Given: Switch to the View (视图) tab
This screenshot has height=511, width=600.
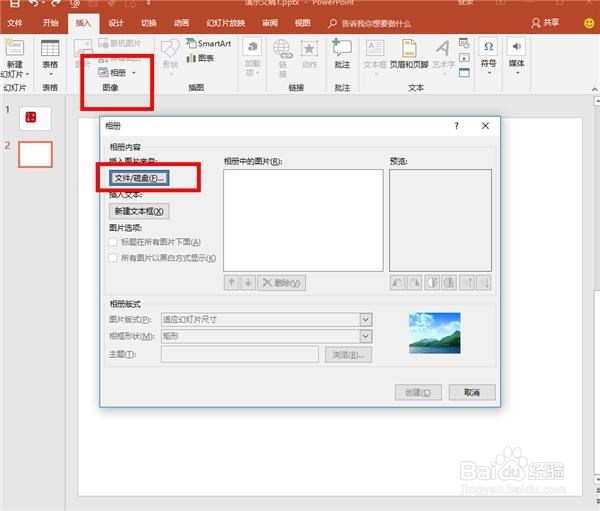Looking at the screenshot, I should (x=302, y=23).
